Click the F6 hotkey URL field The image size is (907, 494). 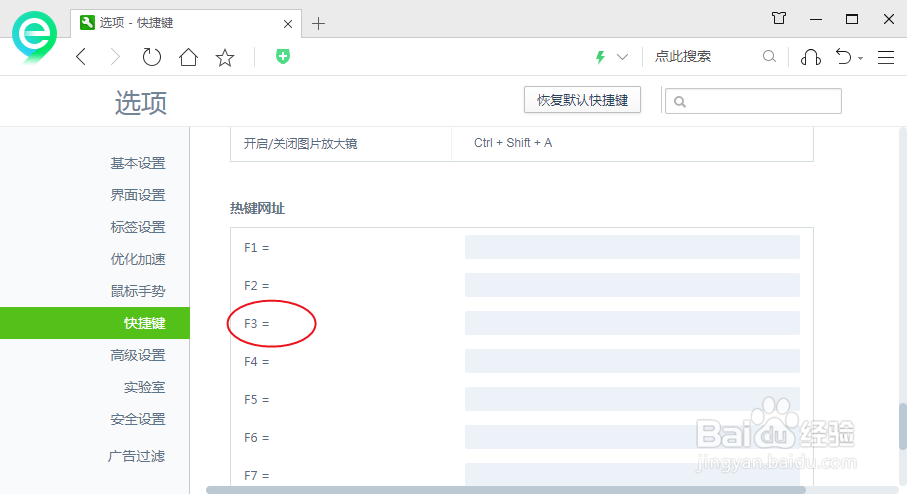point(632,437)
